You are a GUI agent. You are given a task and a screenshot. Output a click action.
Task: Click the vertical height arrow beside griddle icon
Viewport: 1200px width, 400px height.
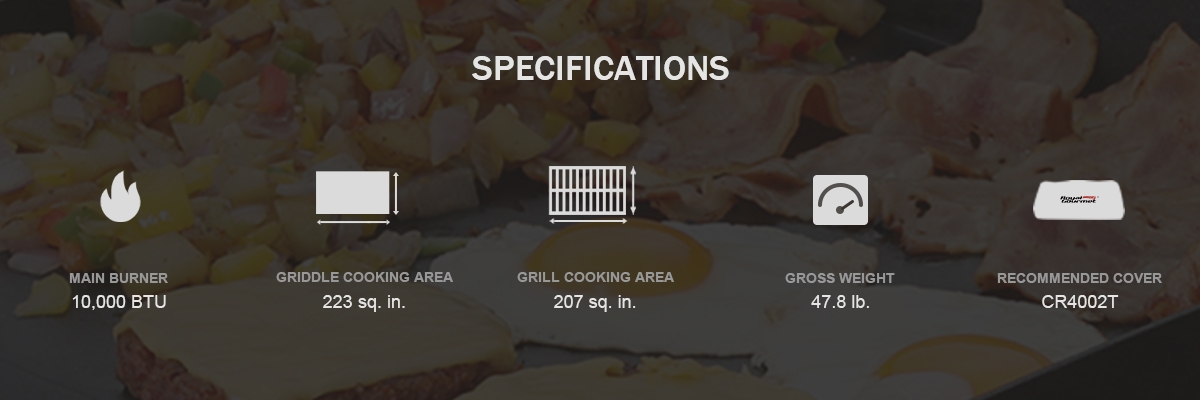397,192
